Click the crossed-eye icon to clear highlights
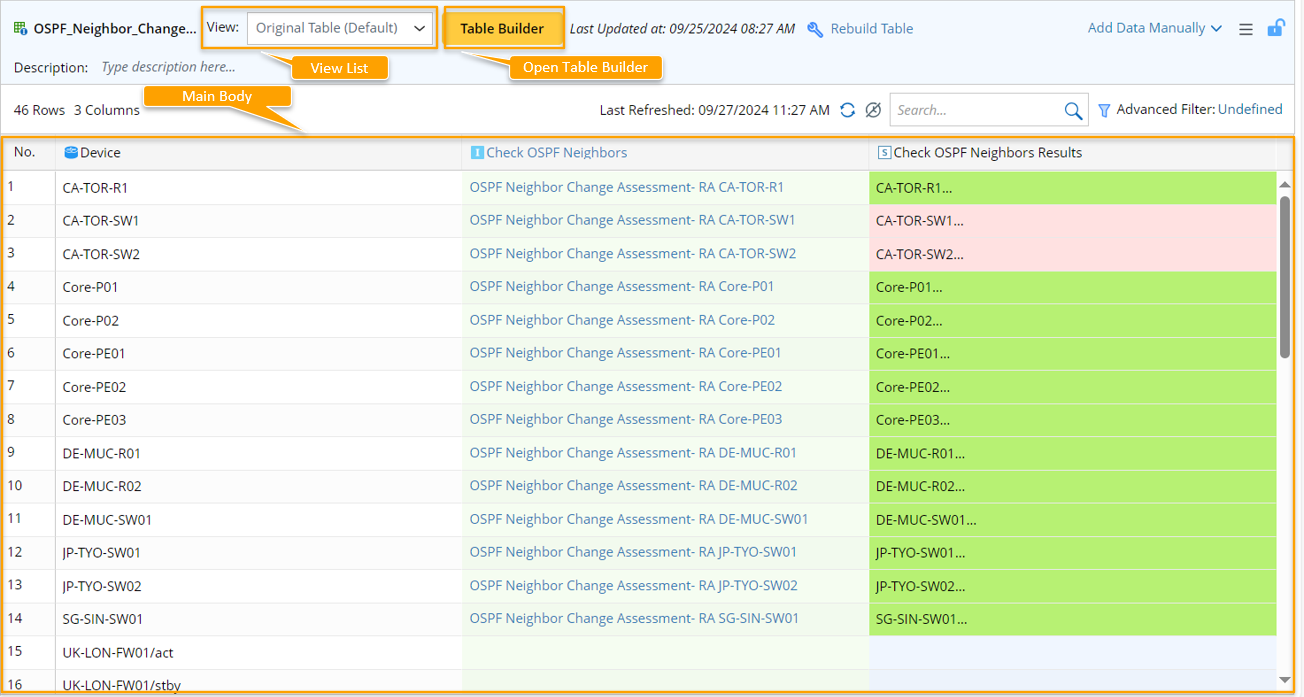This screenshot has width=1304, height=697. tap(873, 110)
